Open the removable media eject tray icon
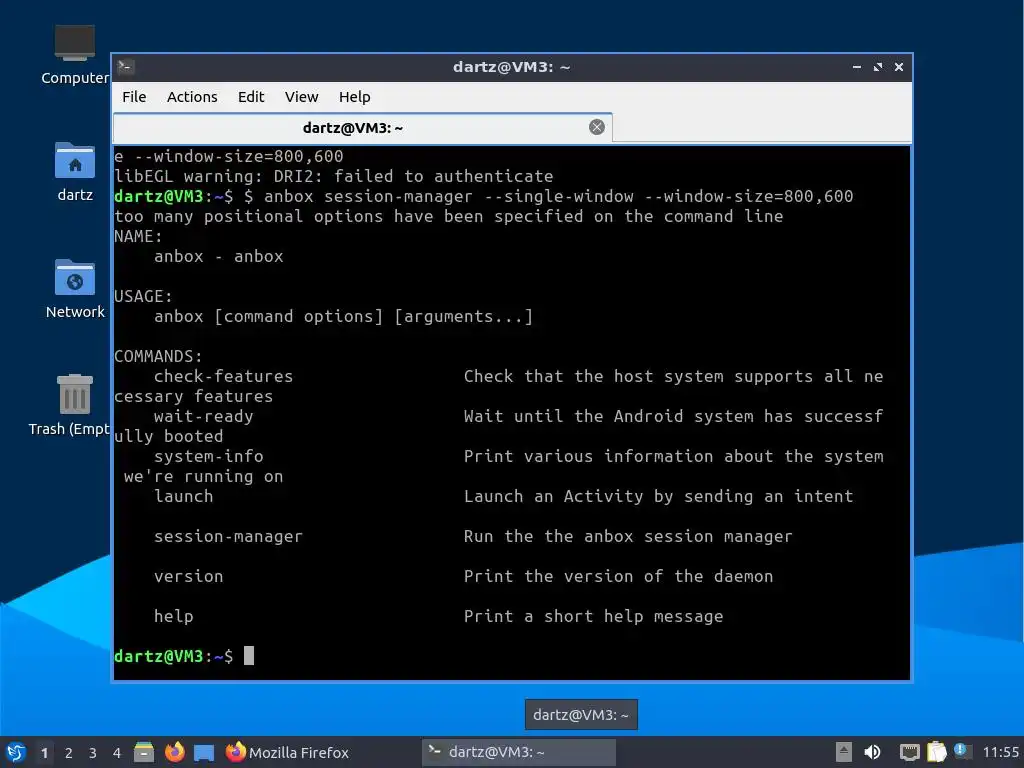The height and width of the screenshot is (768, 1024). pyautogui.click(x=844, y=752)
